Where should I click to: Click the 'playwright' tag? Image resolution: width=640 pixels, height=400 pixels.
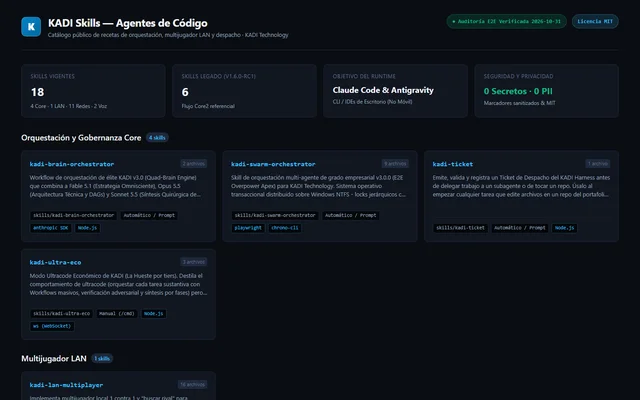[x=248, y=228]
